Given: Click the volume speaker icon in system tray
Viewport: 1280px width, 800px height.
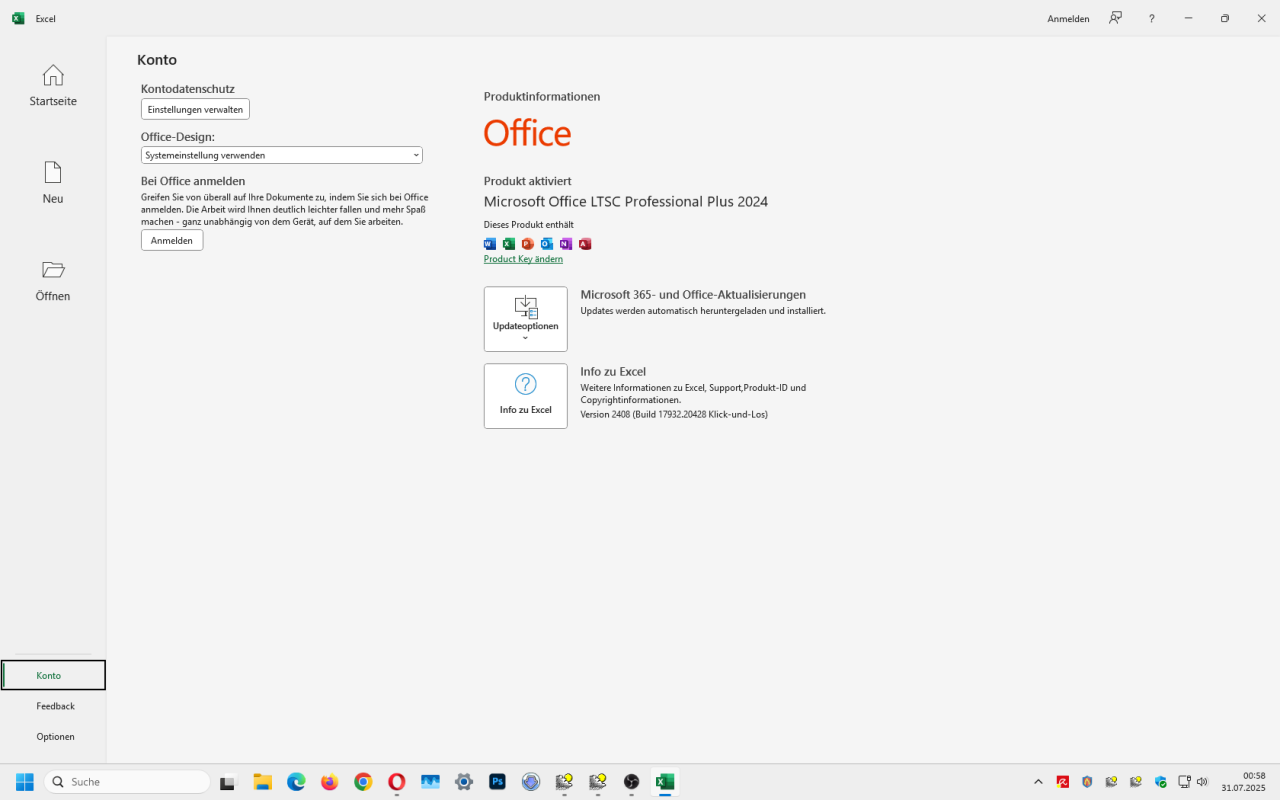Looking at the screenshot, I should (1202, 782).
